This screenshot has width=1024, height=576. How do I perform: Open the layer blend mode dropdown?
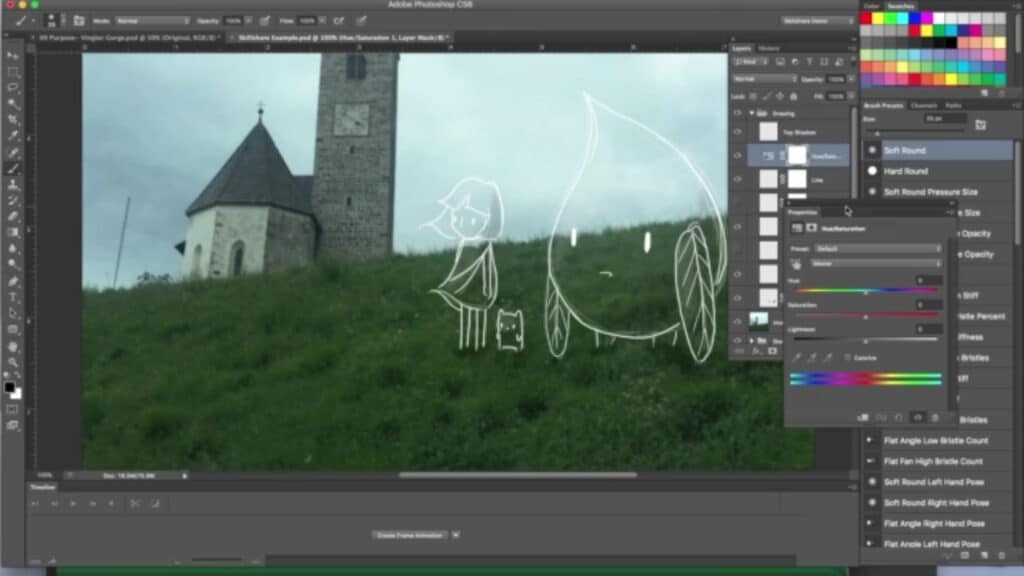coord(765,79)
